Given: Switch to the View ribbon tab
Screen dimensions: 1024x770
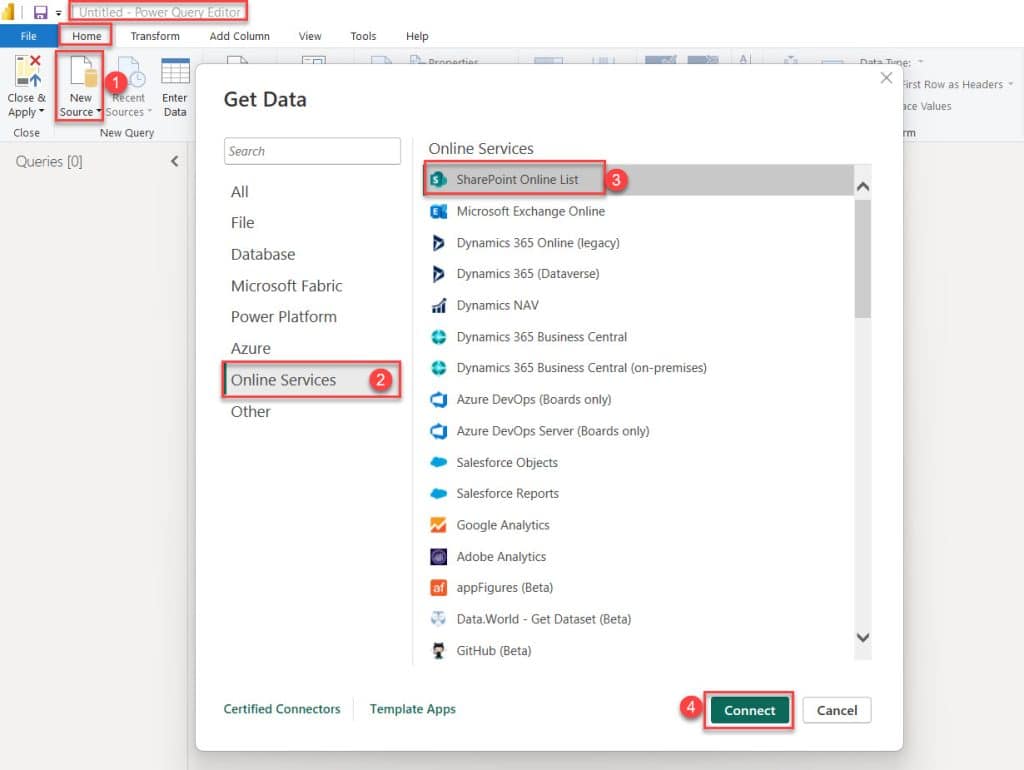Looking at the screenshot, I should [310, 36].
